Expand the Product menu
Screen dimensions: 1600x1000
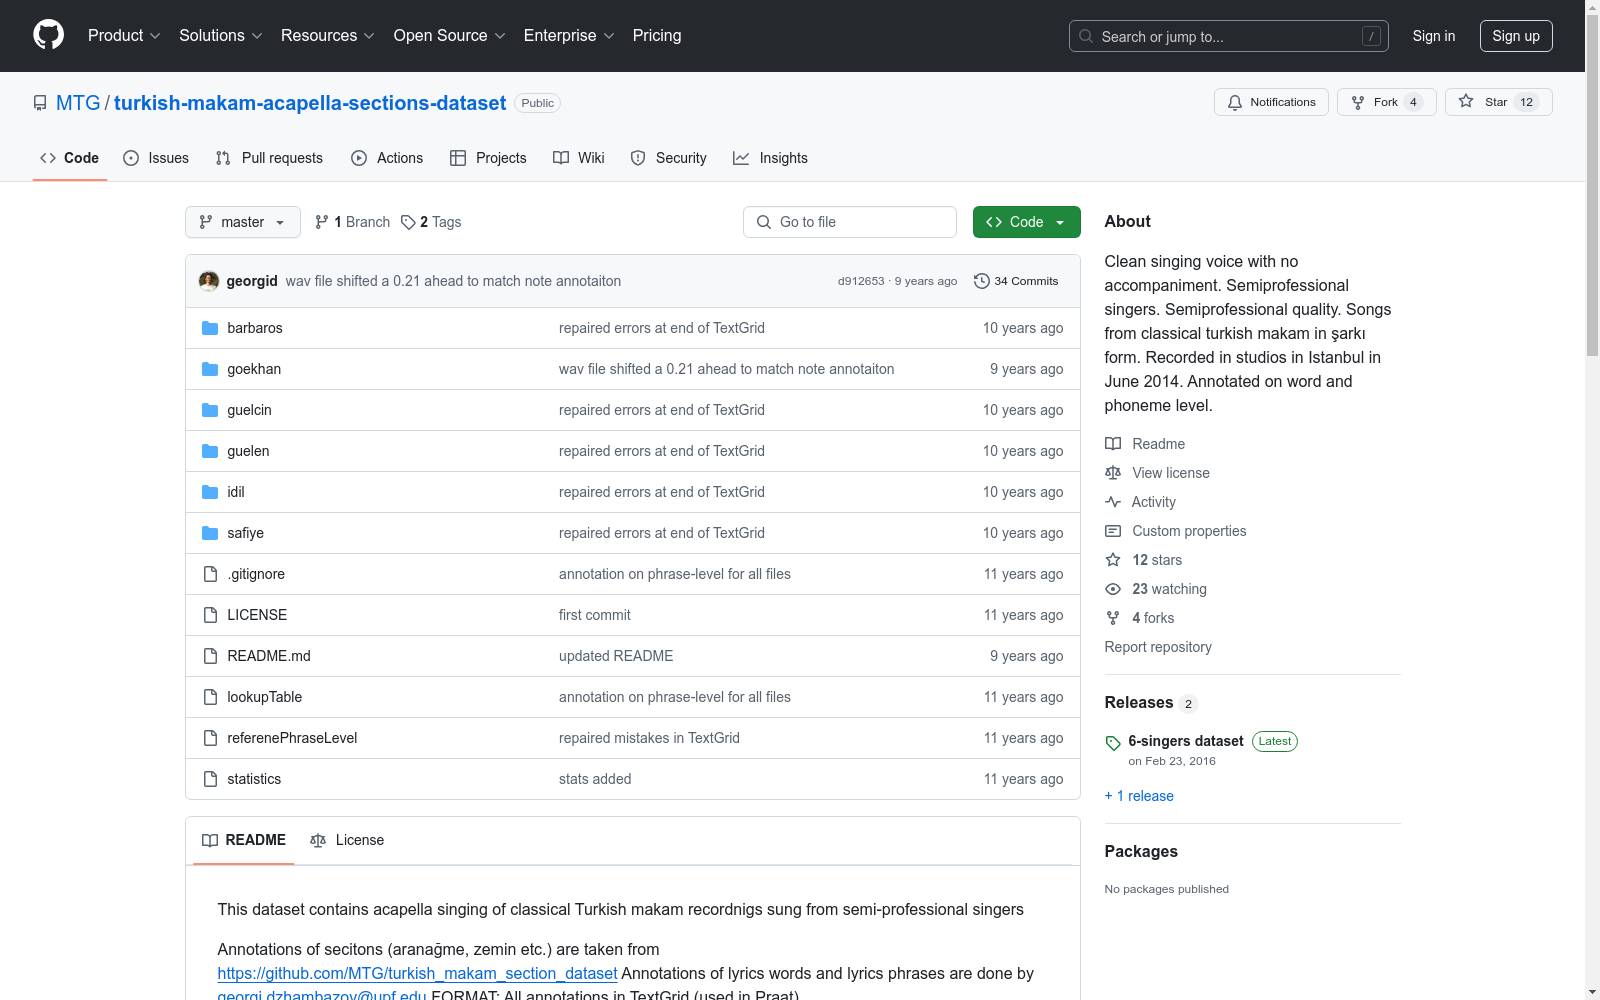click(x=124, y=35)
